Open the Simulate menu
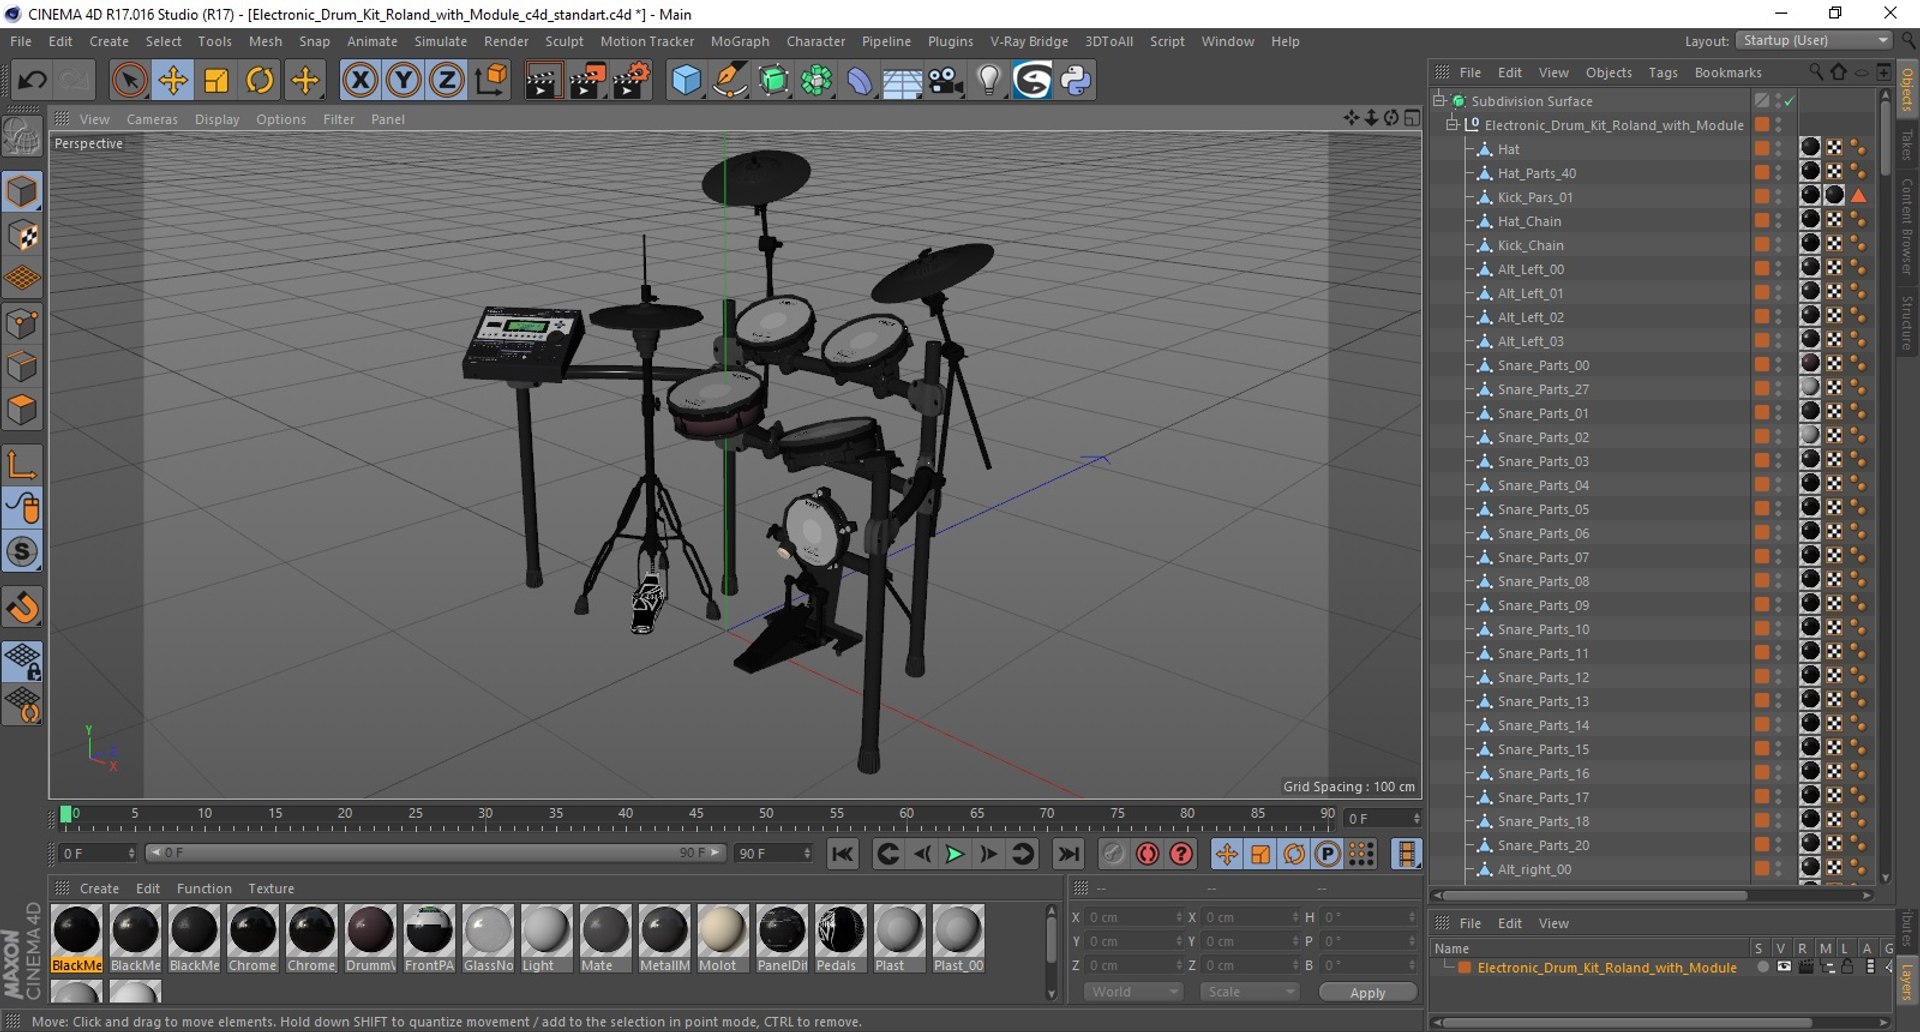 440,41
